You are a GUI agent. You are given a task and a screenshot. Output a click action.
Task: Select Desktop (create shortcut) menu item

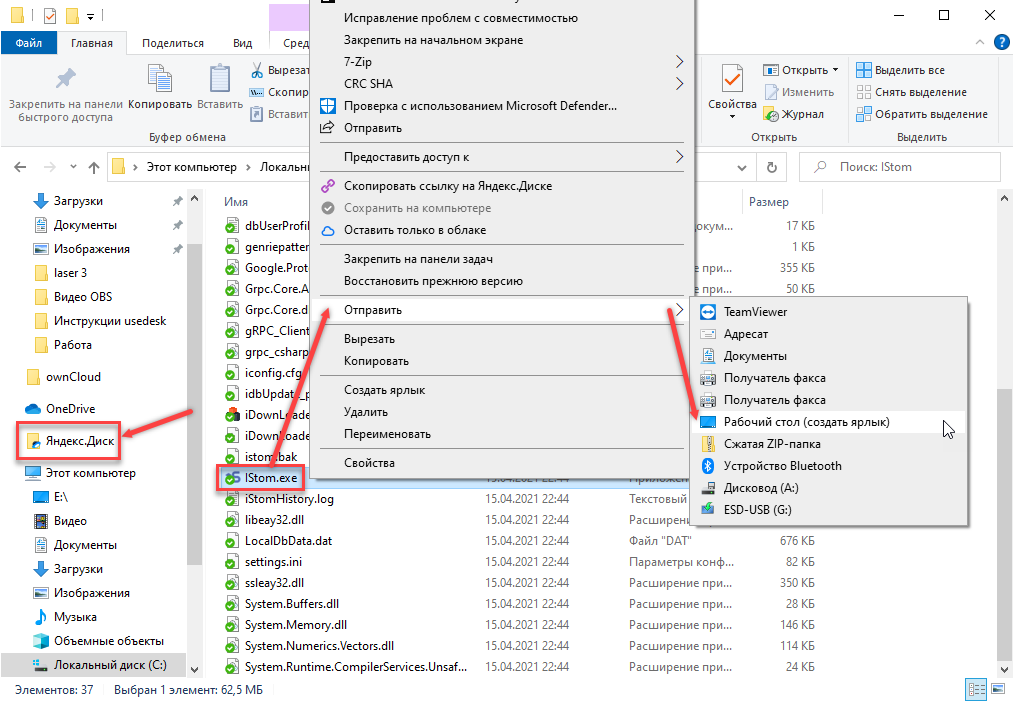point(806,422)
